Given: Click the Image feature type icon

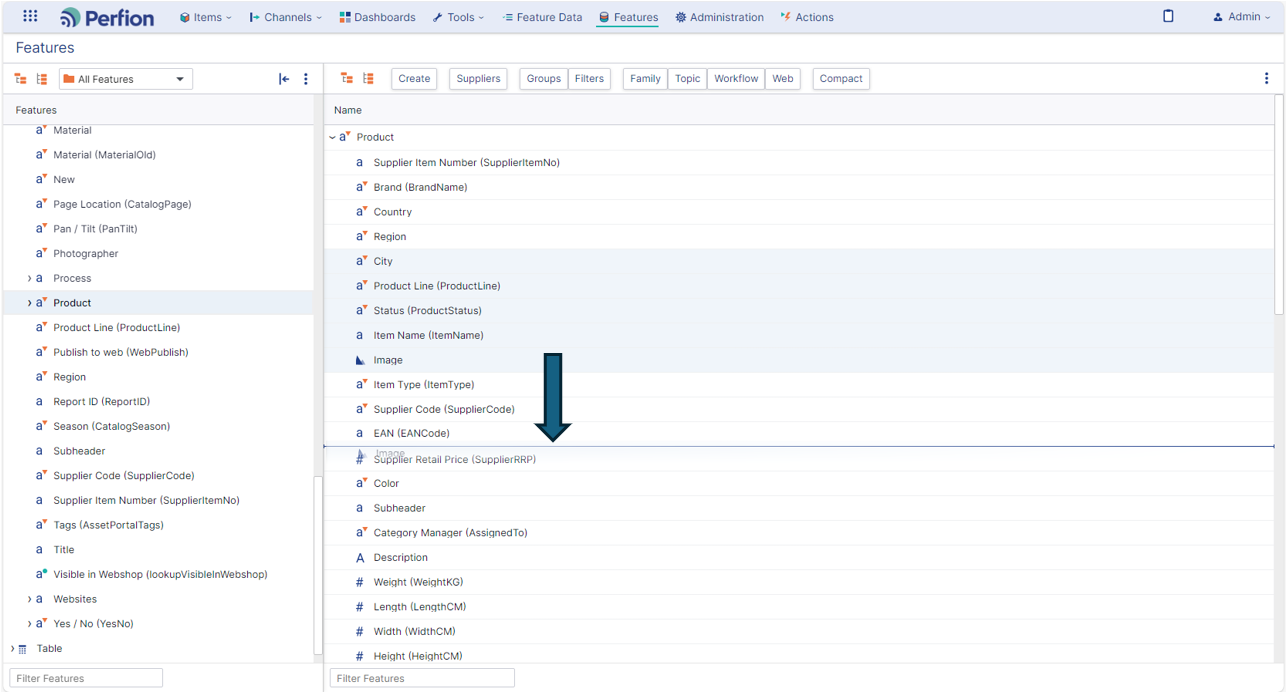Looking at the screenshot, I should coord(360,360).
